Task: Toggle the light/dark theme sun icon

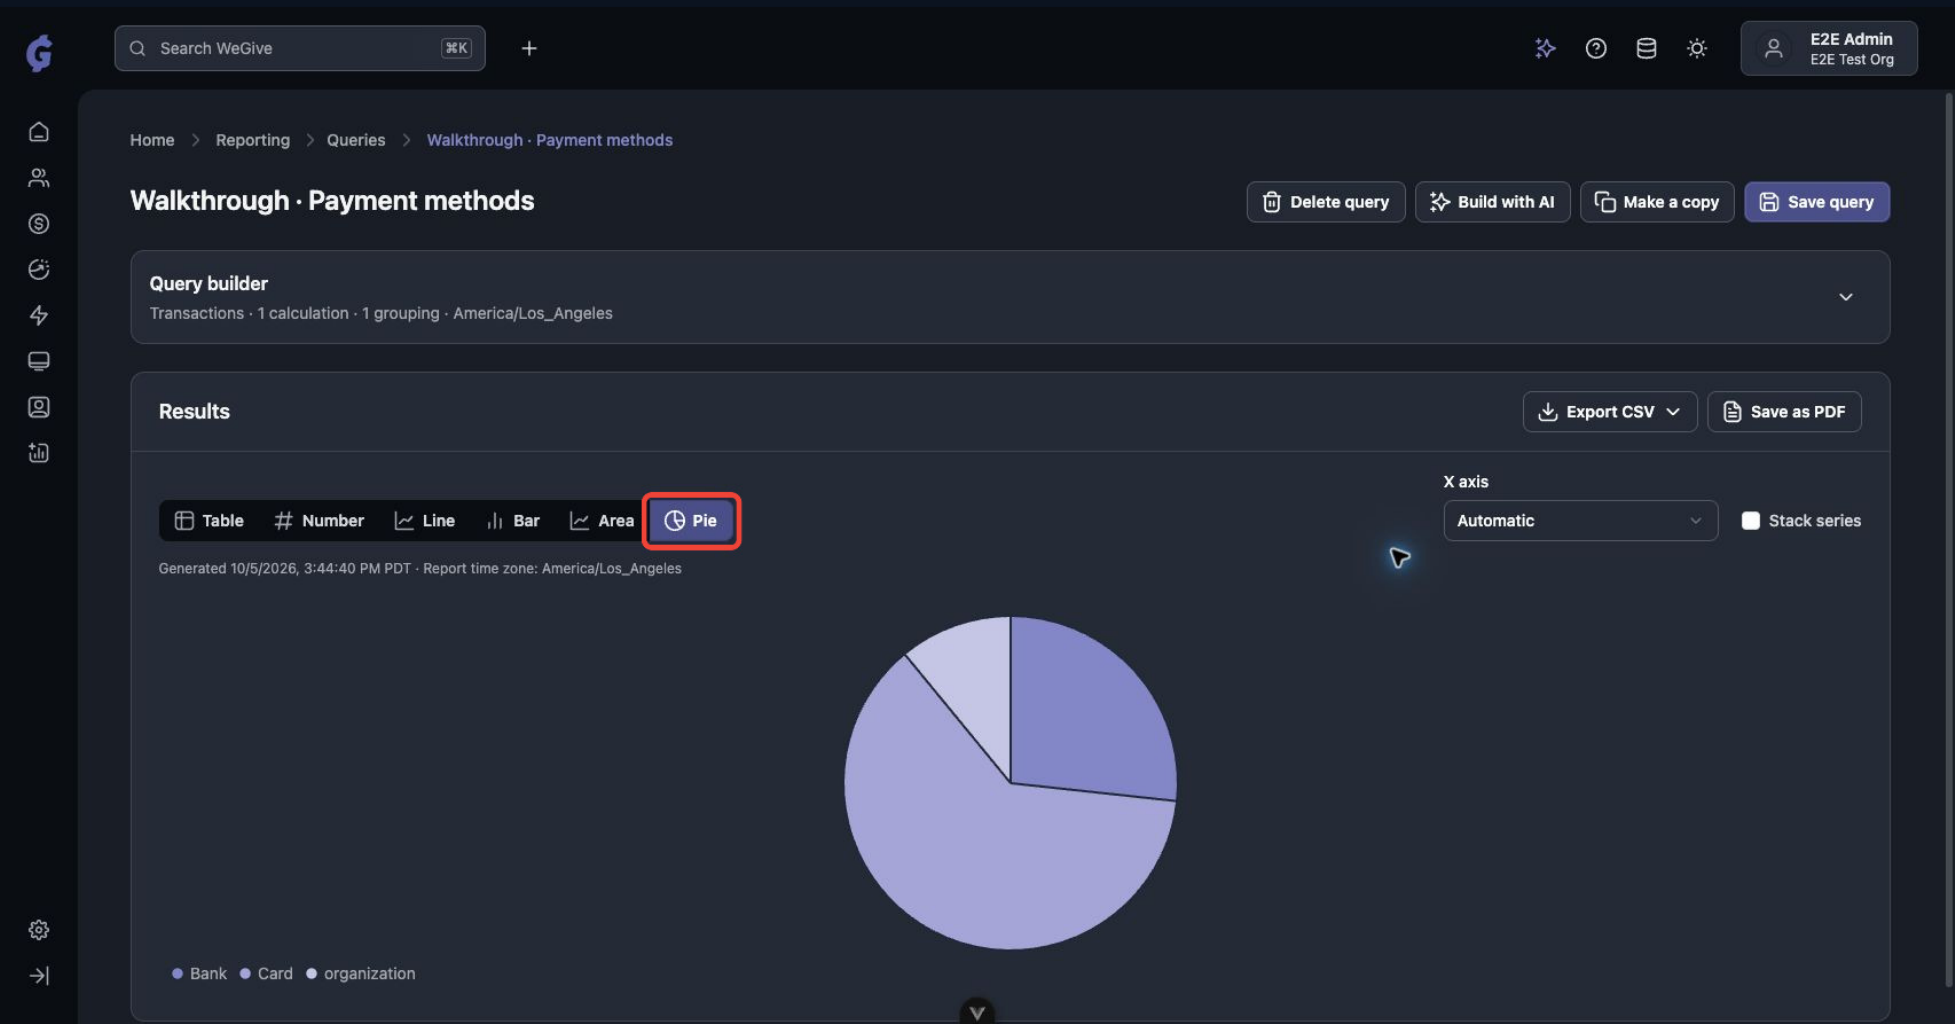Action: (1697, 48)
